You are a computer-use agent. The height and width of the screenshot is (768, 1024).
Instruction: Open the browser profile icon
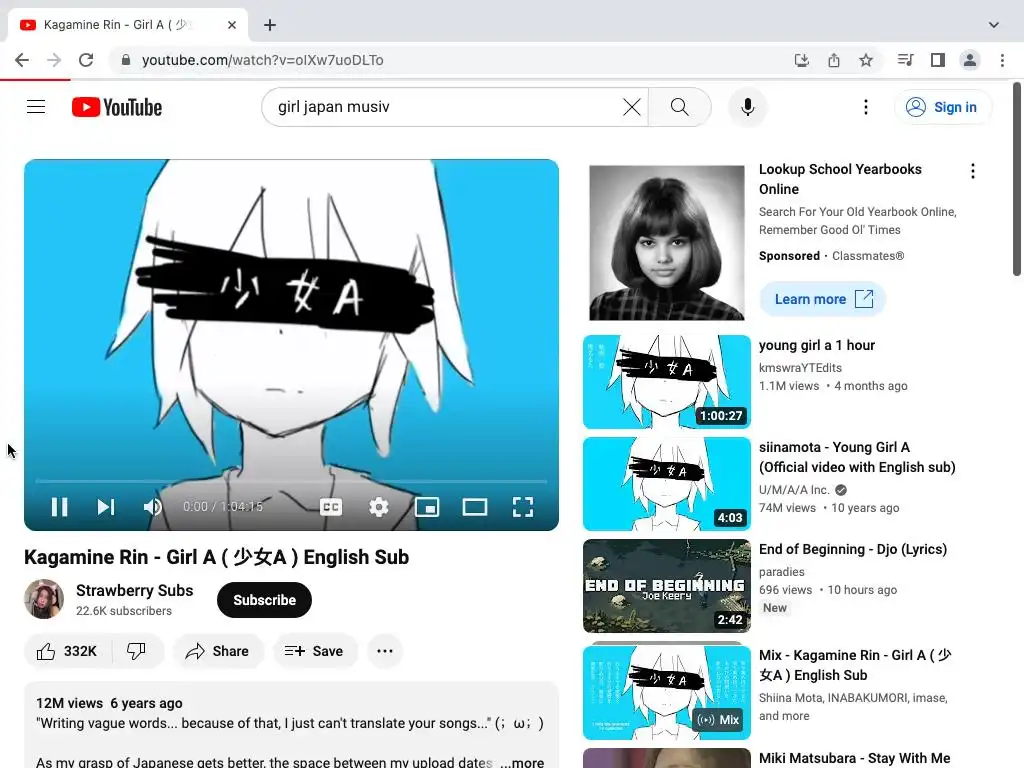click(970, 60)
